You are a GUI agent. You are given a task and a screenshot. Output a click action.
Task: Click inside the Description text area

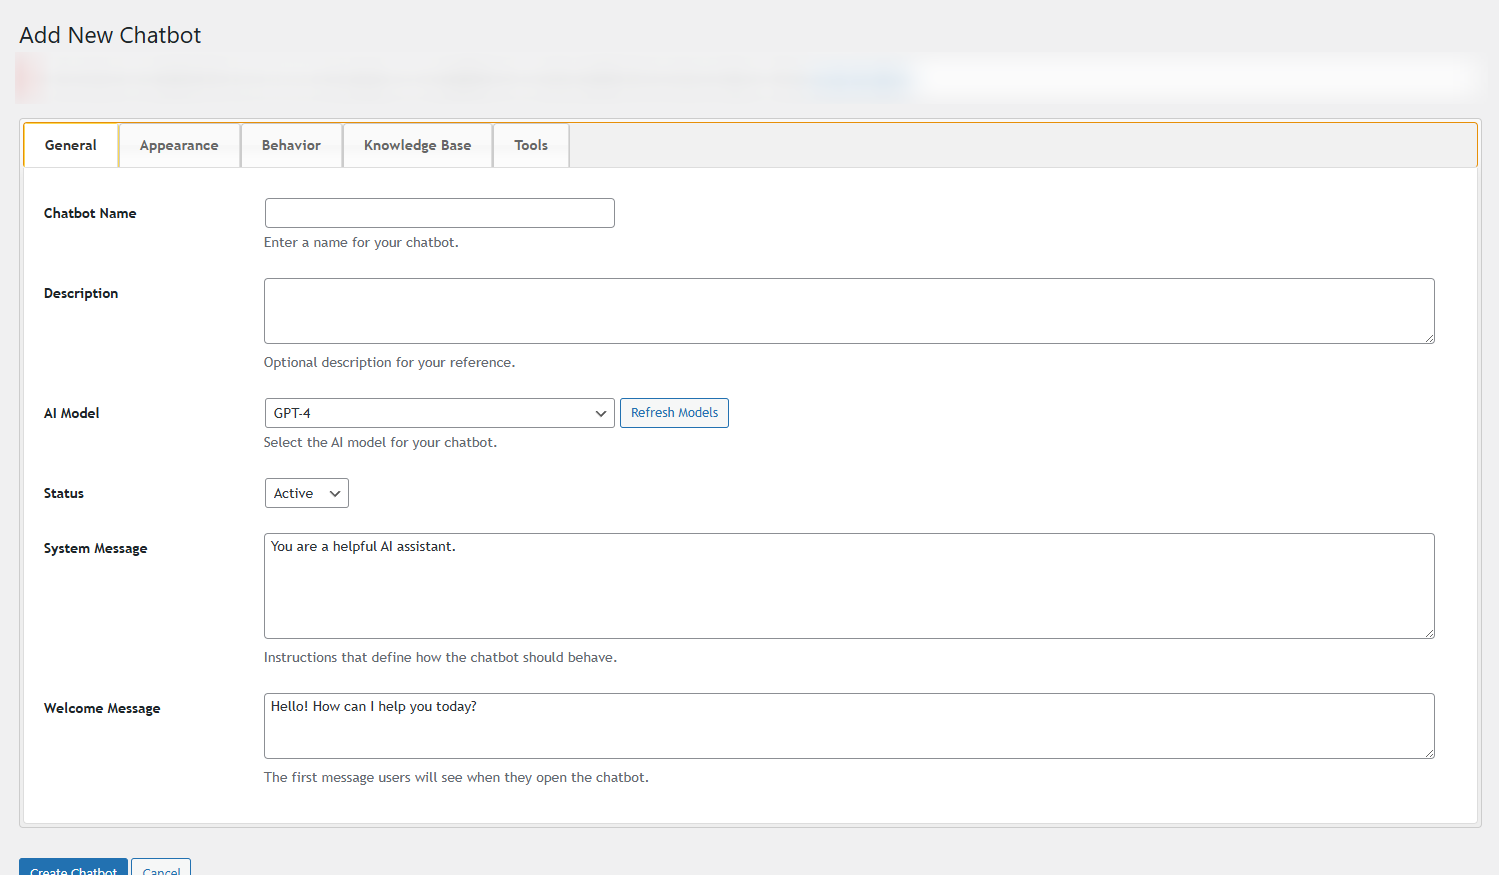click(x=848, y=311)
